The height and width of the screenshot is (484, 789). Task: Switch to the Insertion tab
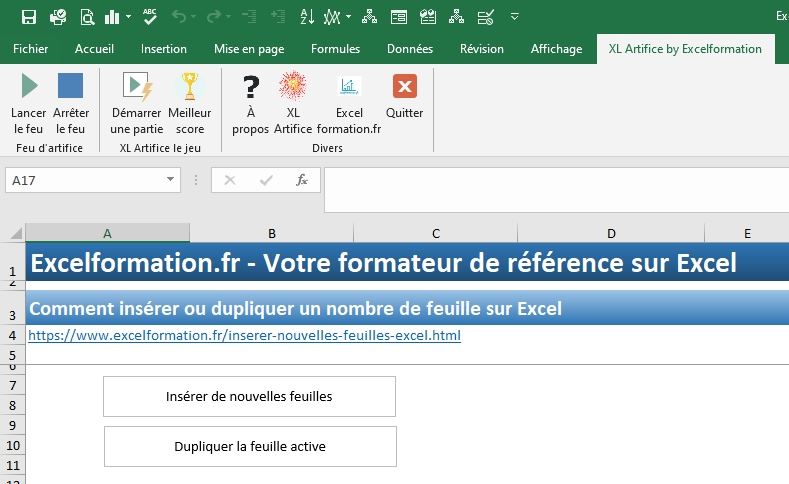tap(164, 49)
